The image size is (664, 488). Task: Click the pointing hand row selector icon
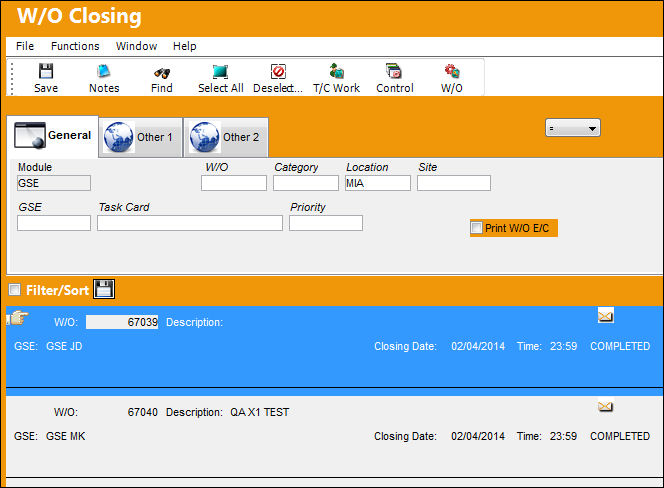pyautogui.click(x=18, y=318)
